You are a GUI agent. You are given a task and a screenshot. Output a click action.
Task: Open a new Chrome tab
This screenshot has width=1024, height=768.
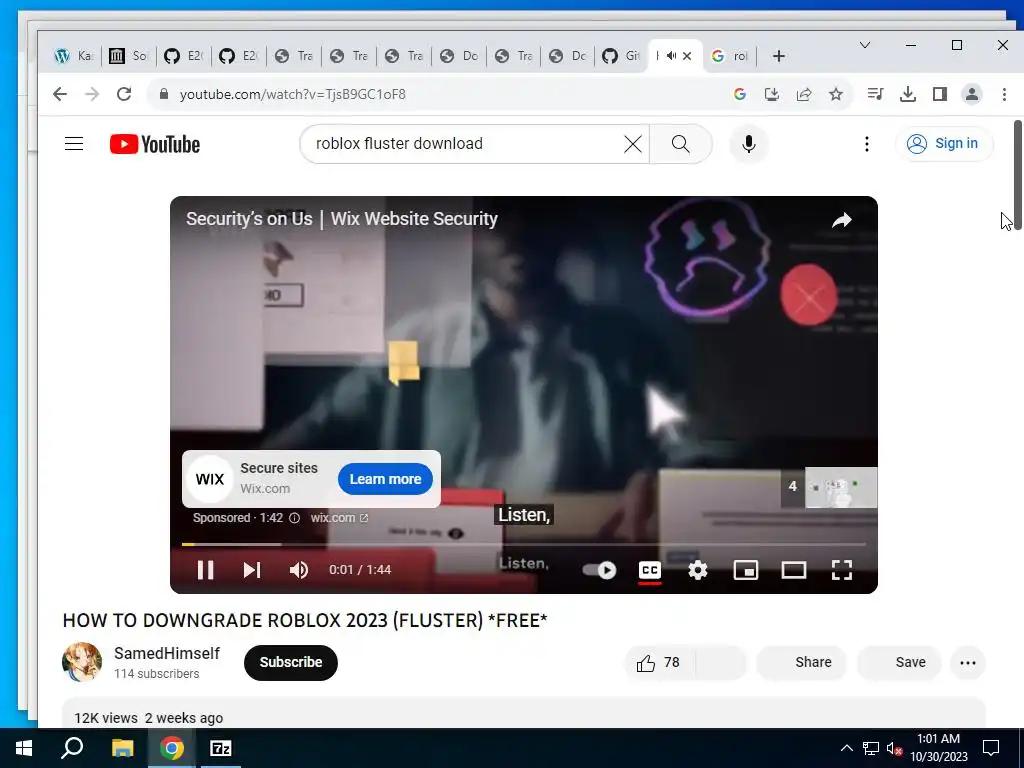pyautogui.click(x=778, y=56)
